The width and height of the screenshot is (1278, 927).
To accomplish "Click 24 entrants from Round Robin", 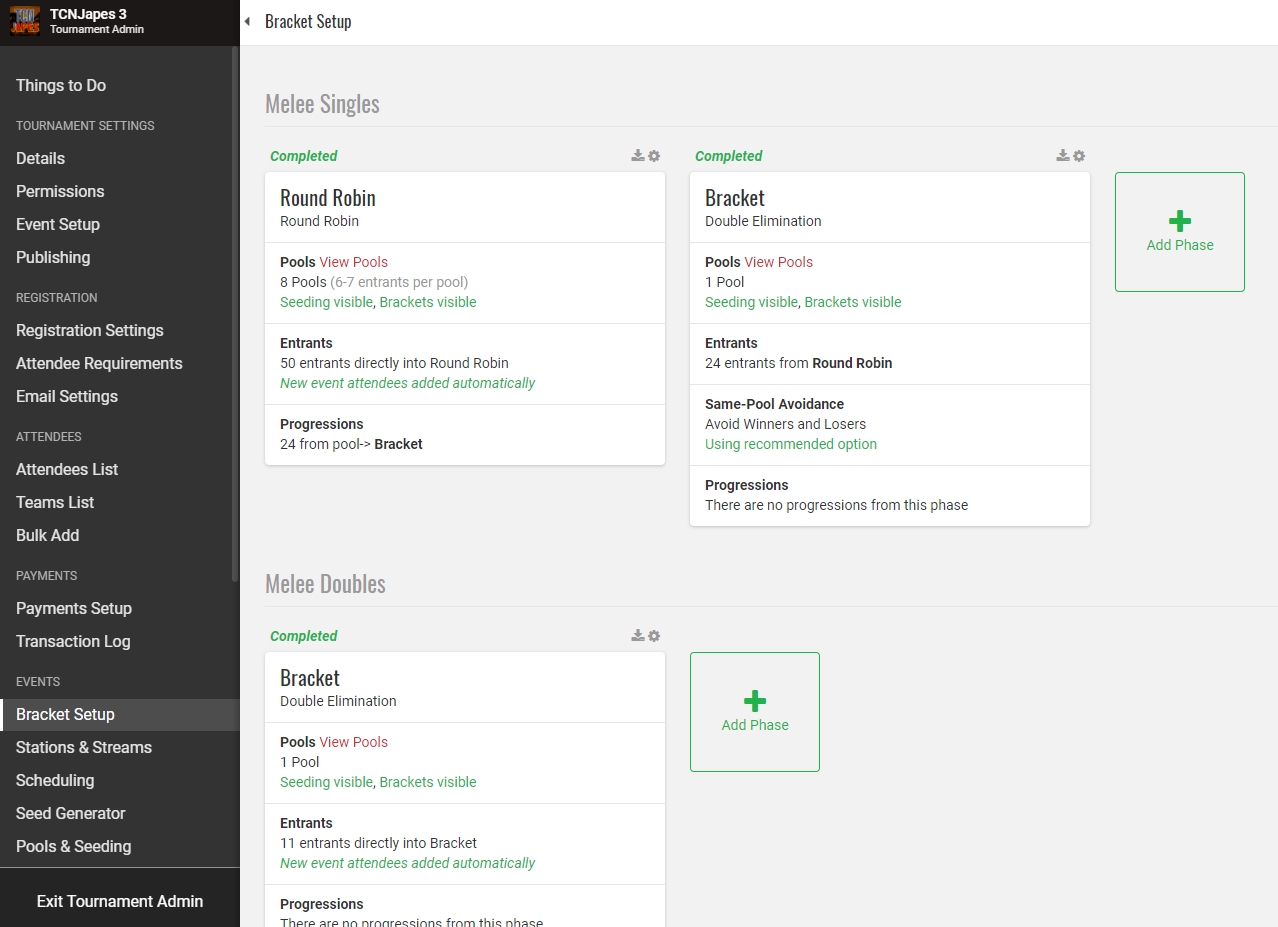I will tap(799, 363).
